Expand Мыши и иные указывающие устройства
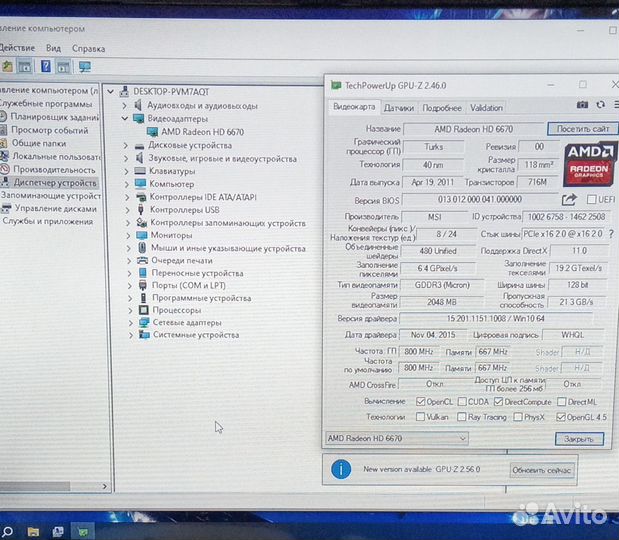The height and width of the screenshot is (540, 619). pos(129,248)
